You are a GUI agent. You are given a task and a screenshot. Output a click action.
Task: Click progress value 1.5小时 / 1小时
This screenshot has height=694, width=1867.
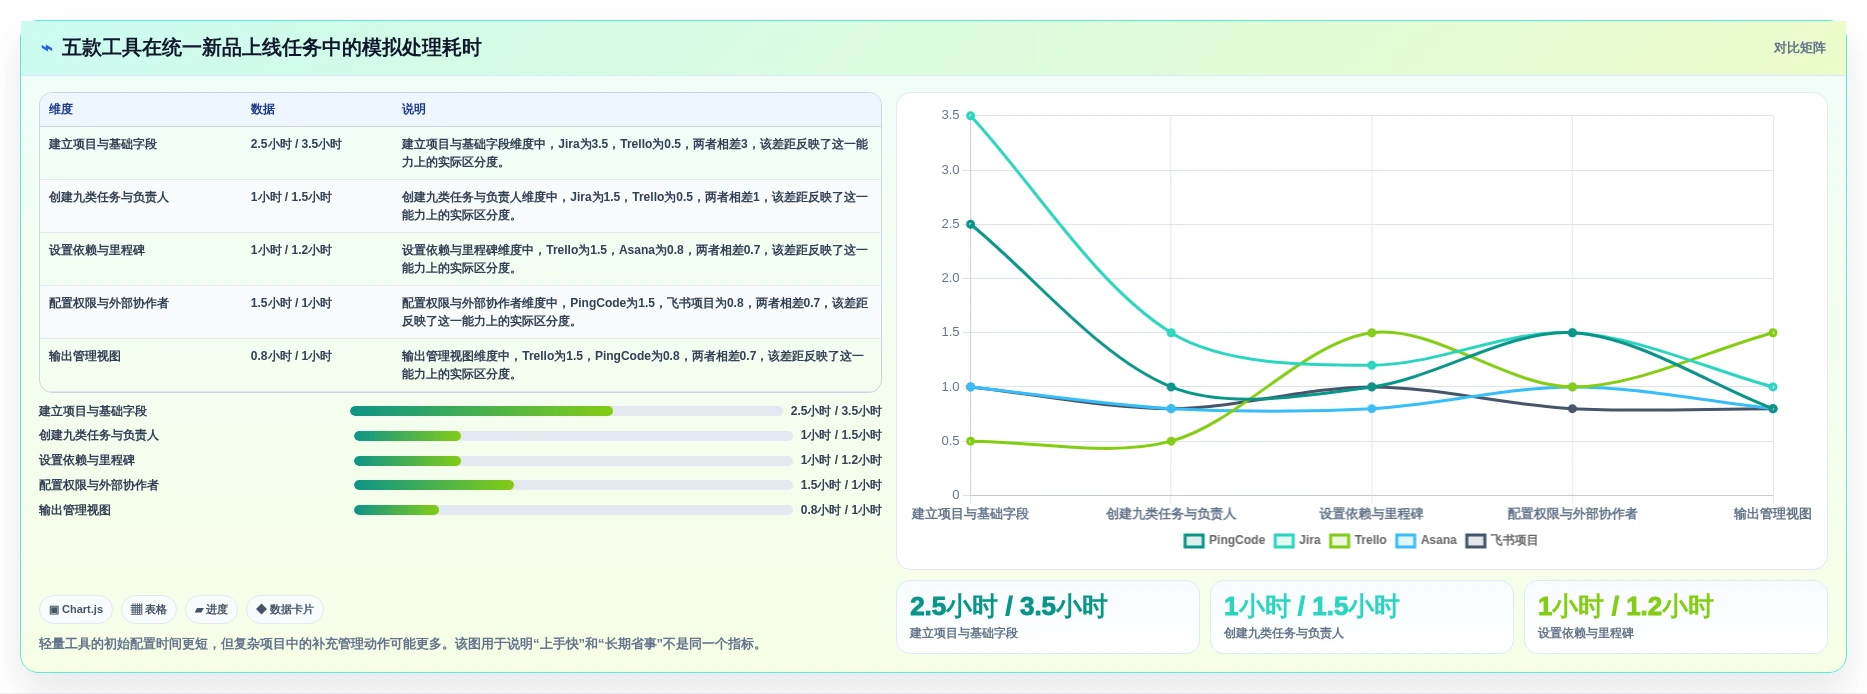(x=841, y=485)
